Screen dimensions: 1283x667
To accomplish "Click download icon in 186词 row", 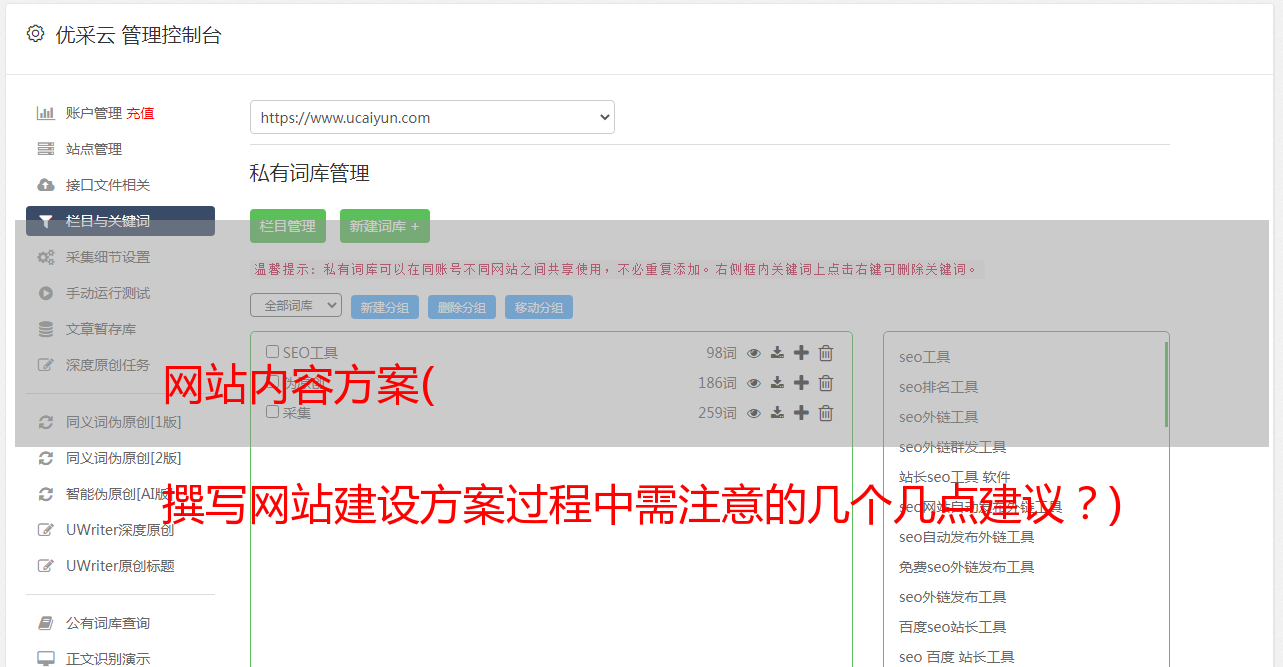I will pyautogui.click(x=777, y=383).
